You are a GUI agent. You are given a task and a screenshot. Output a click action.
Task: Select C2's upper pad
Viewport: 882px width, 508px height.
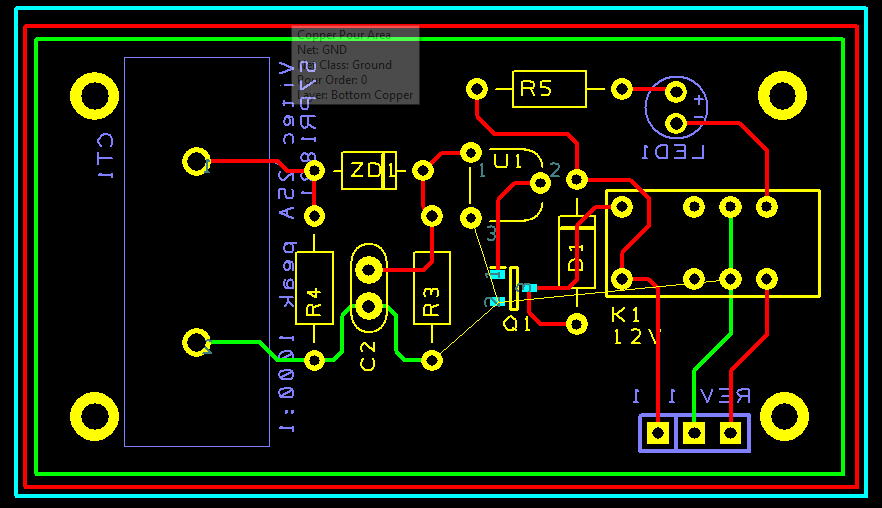368,270
